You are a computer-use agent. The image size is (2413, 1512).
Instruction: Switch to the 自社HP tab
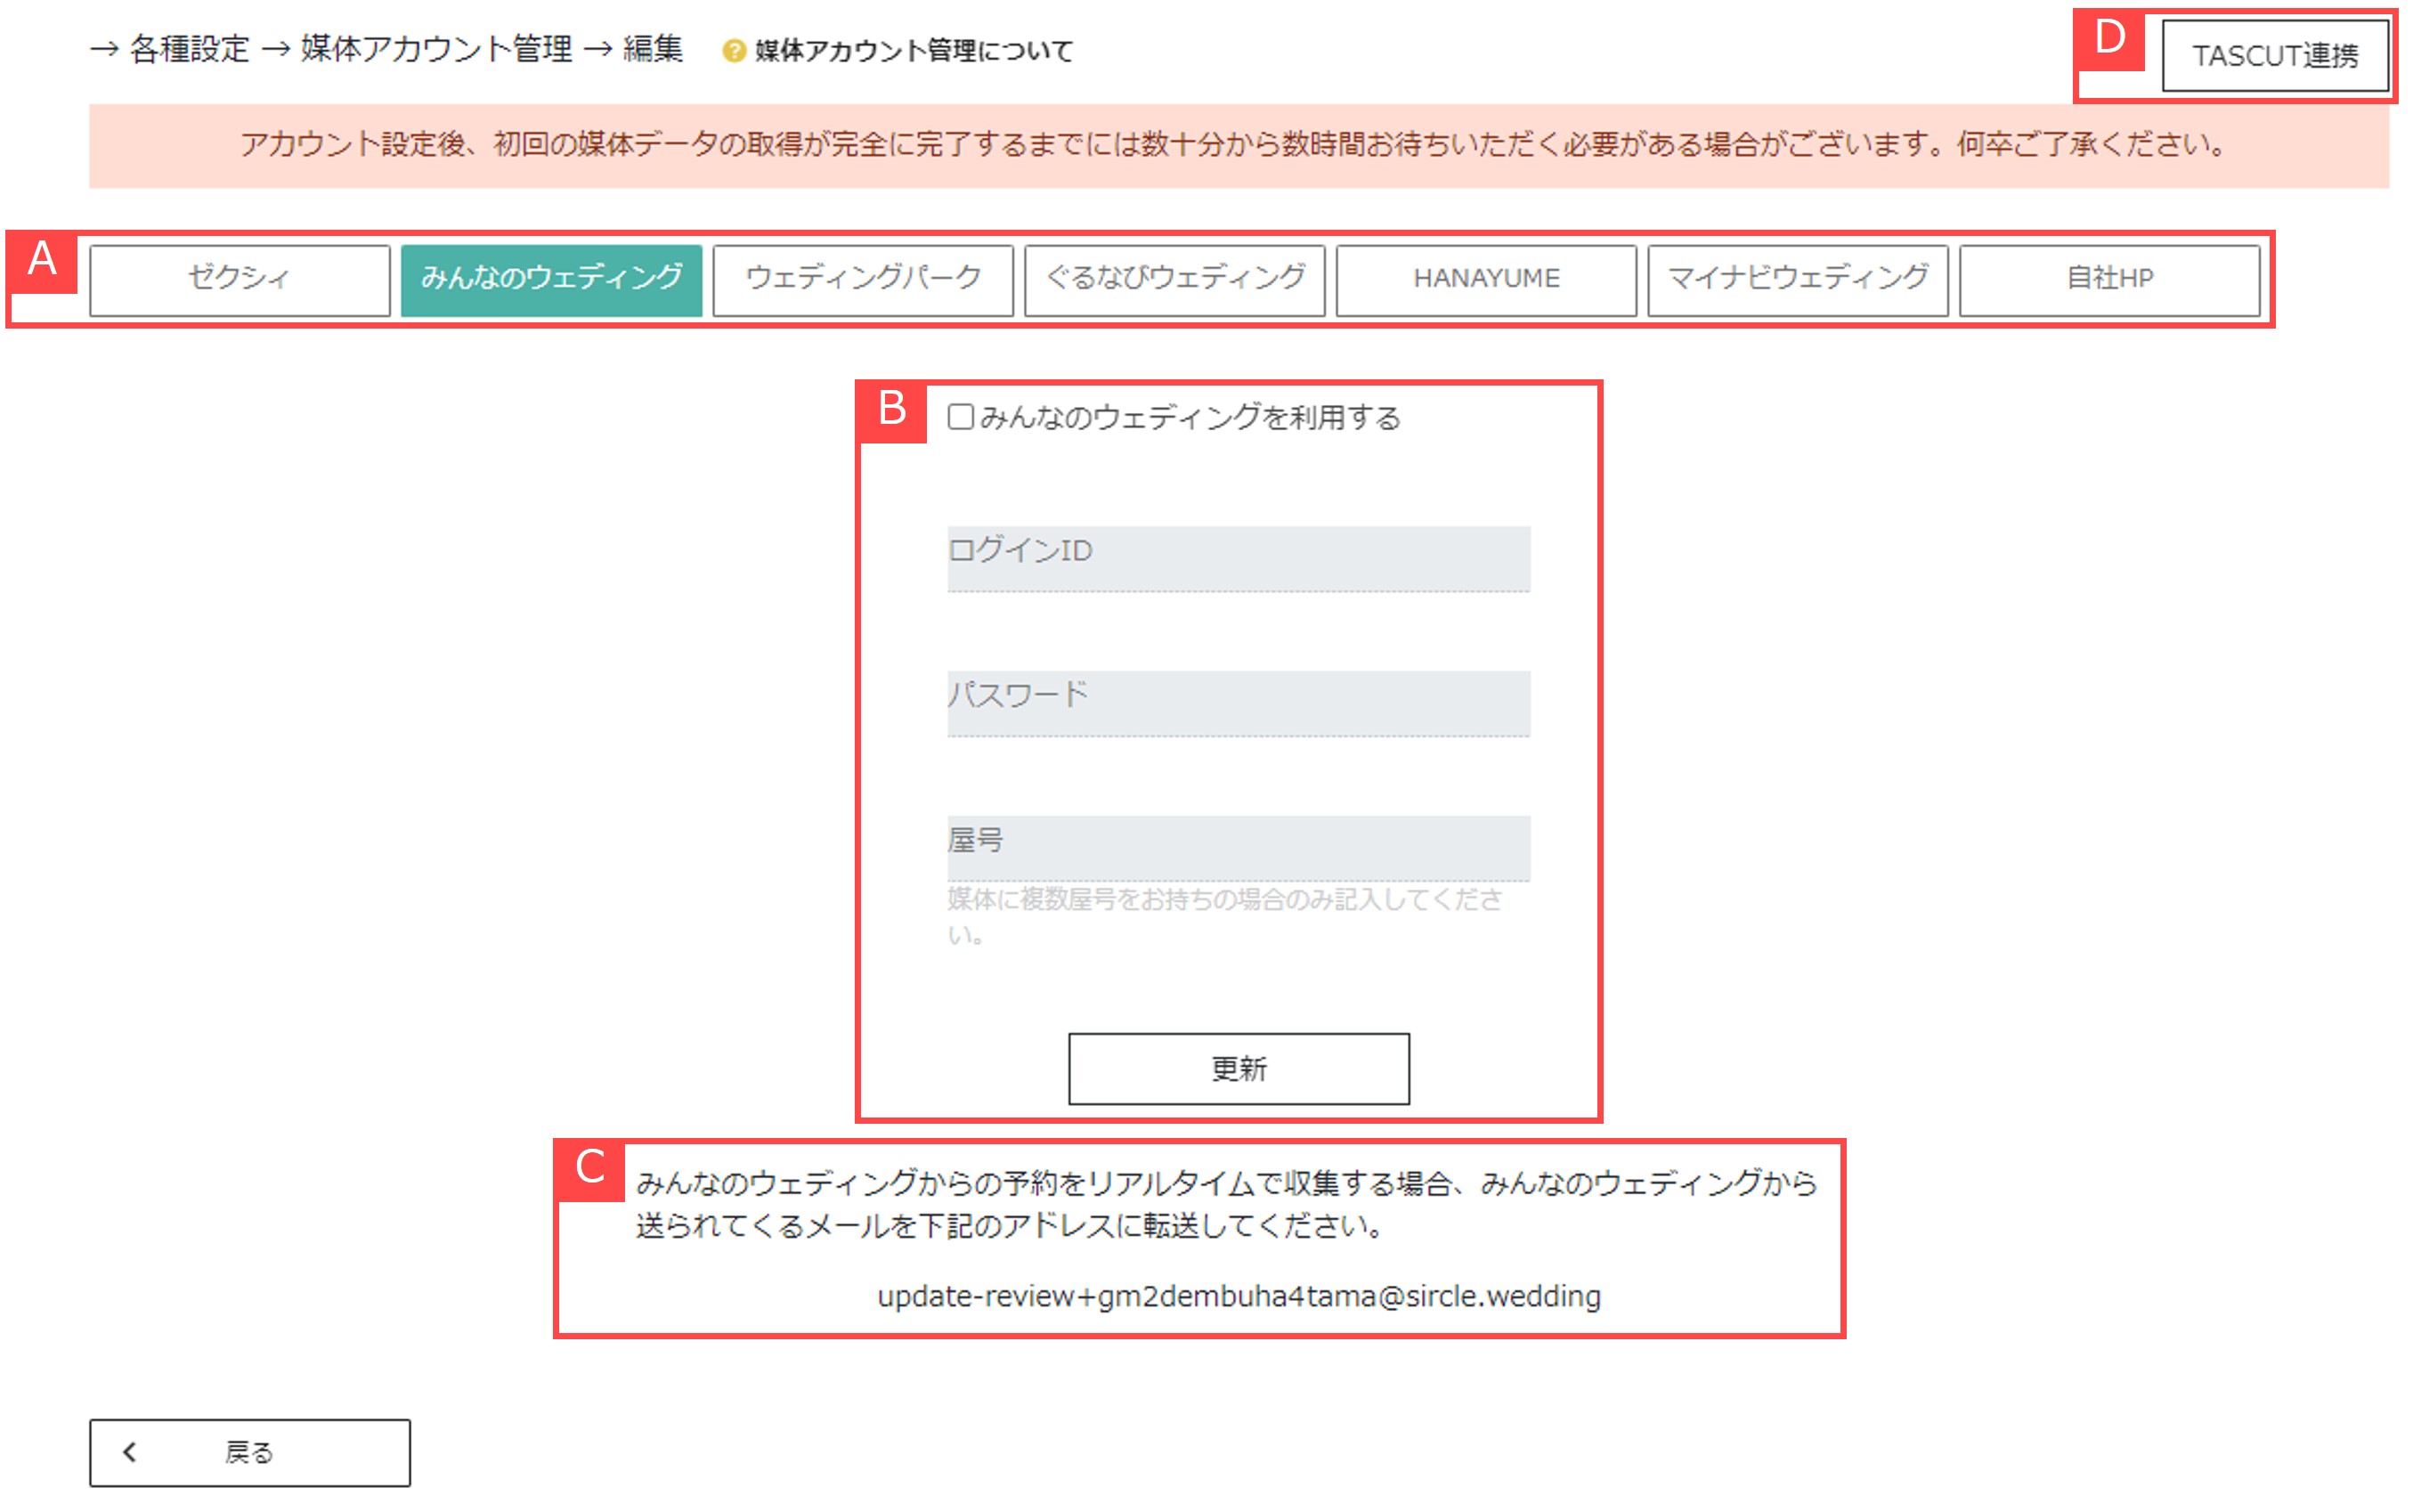(x=2108, y=279)
